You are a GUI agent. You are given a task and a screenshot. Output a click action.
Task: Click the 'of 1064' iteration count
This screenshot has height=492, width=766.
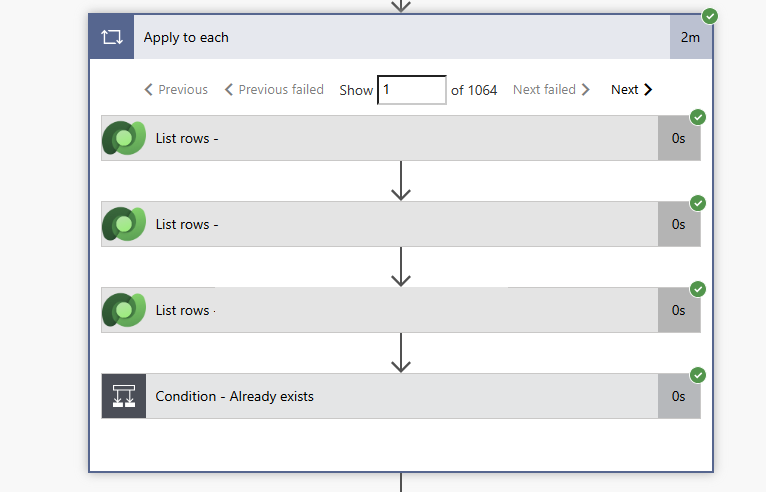(474, 90)
